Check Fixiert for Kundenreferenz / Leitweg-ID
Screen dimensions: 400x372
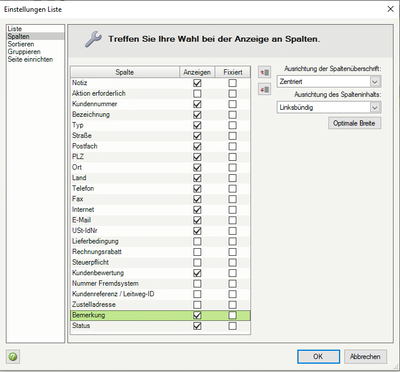pyautogui.click(x=233, y=294)
